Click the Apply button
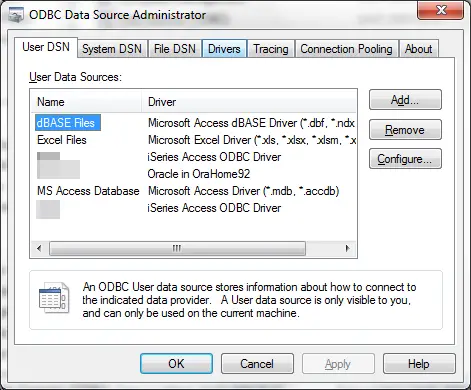Image resolution: width=471 pixels, height=390 pixels. [x=338, y=364]
